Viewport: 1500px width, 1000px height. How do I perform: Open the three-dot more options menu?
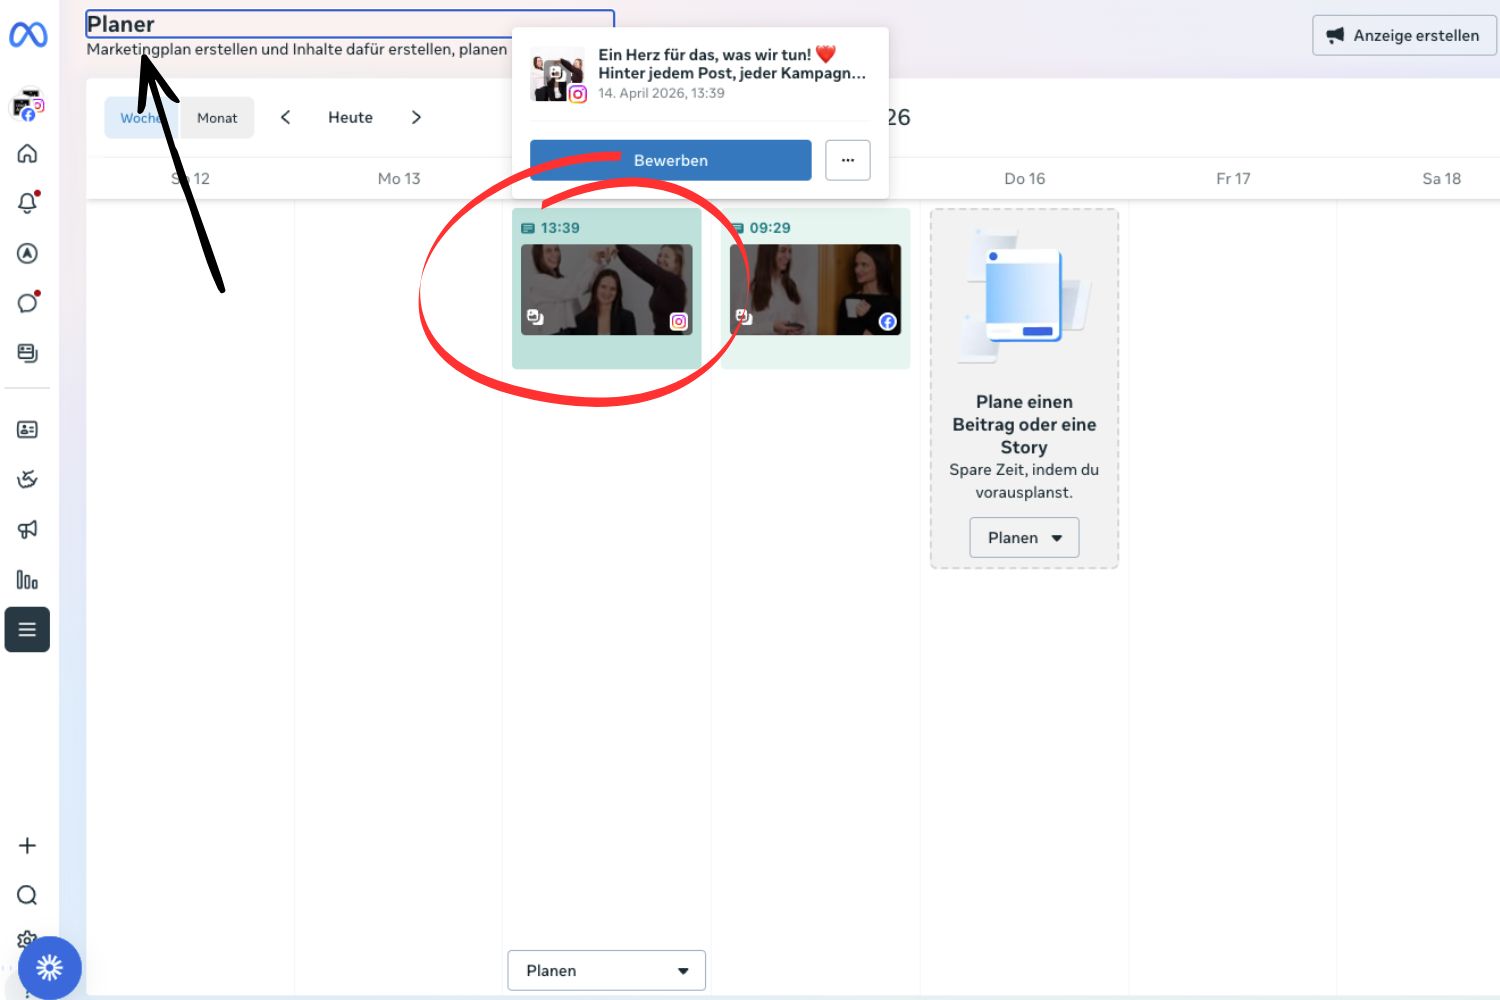click(x=847, y=160)
